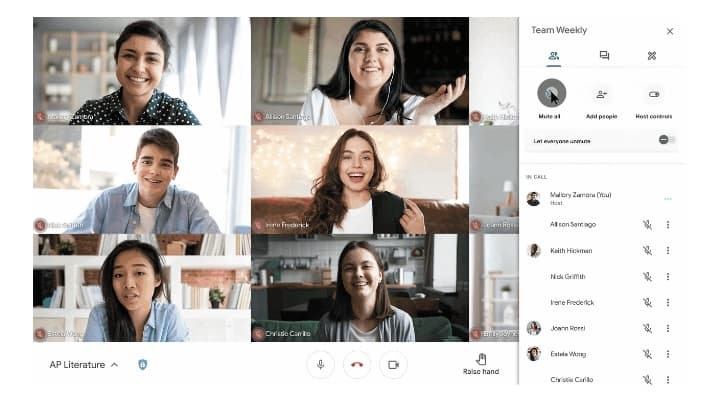Click Christie Carillo's name in participant list

572,380
